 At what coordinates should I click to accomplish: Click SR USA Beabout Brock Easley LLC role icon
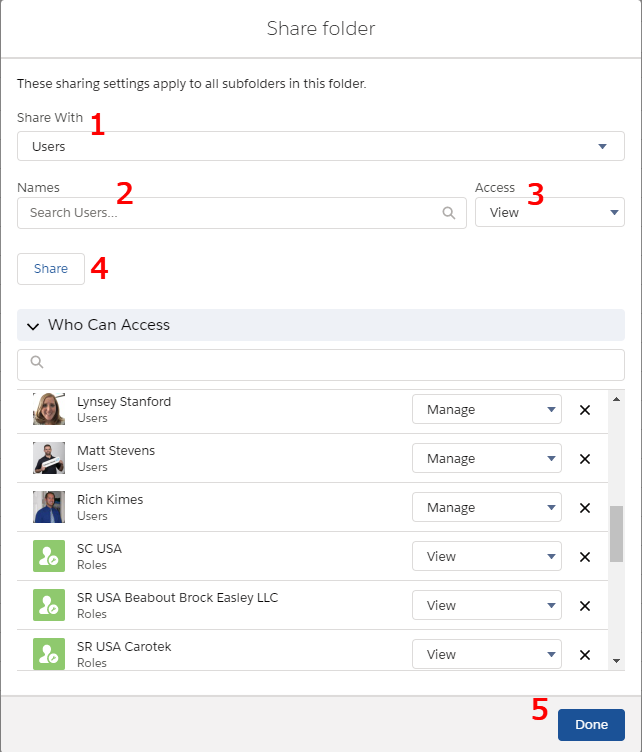point(49,605)
